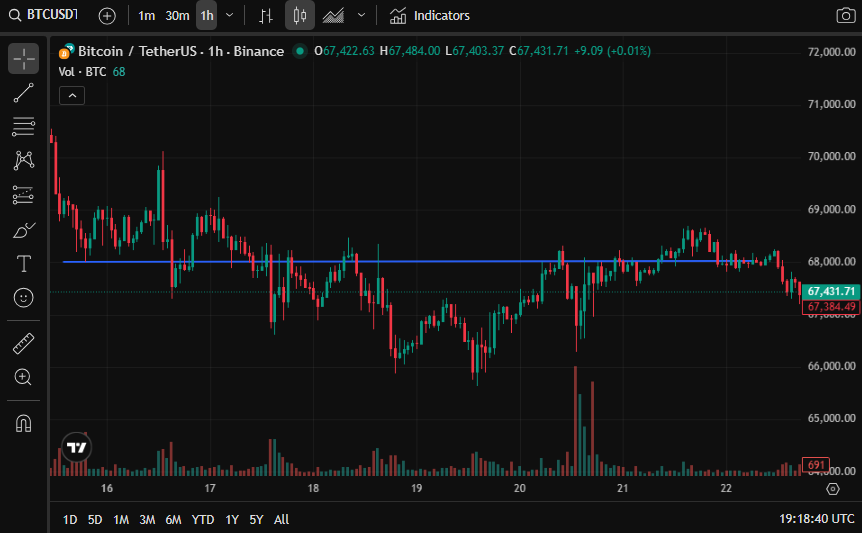Viewport: 862px width, 533px height.
Task: Click the red price label 67,384.49
Action: 831,307
